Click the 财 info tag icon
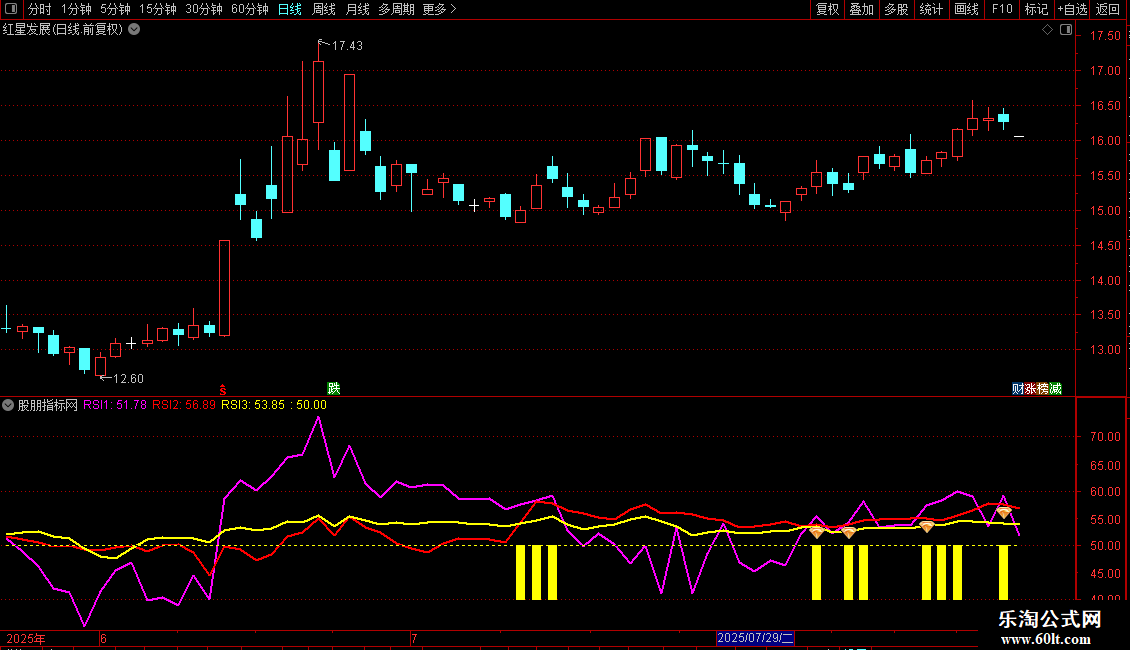The height and width of the screenshot is (650, 1130). tap(1018, 388)
